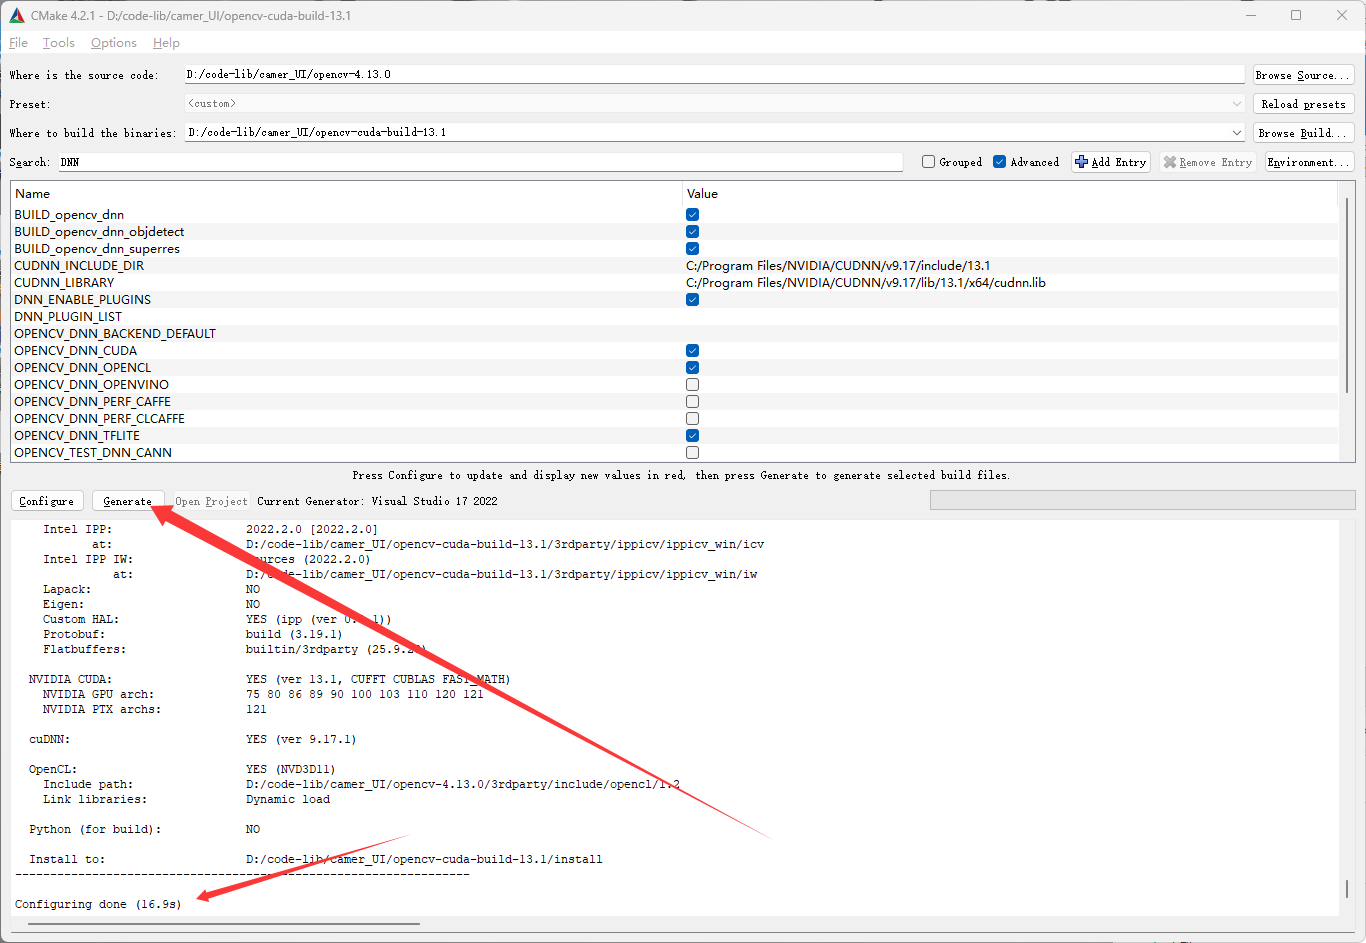The height and width of the screenshot is (943, 1366).
Task: Click the source code path field
Action: pos(715,75)
